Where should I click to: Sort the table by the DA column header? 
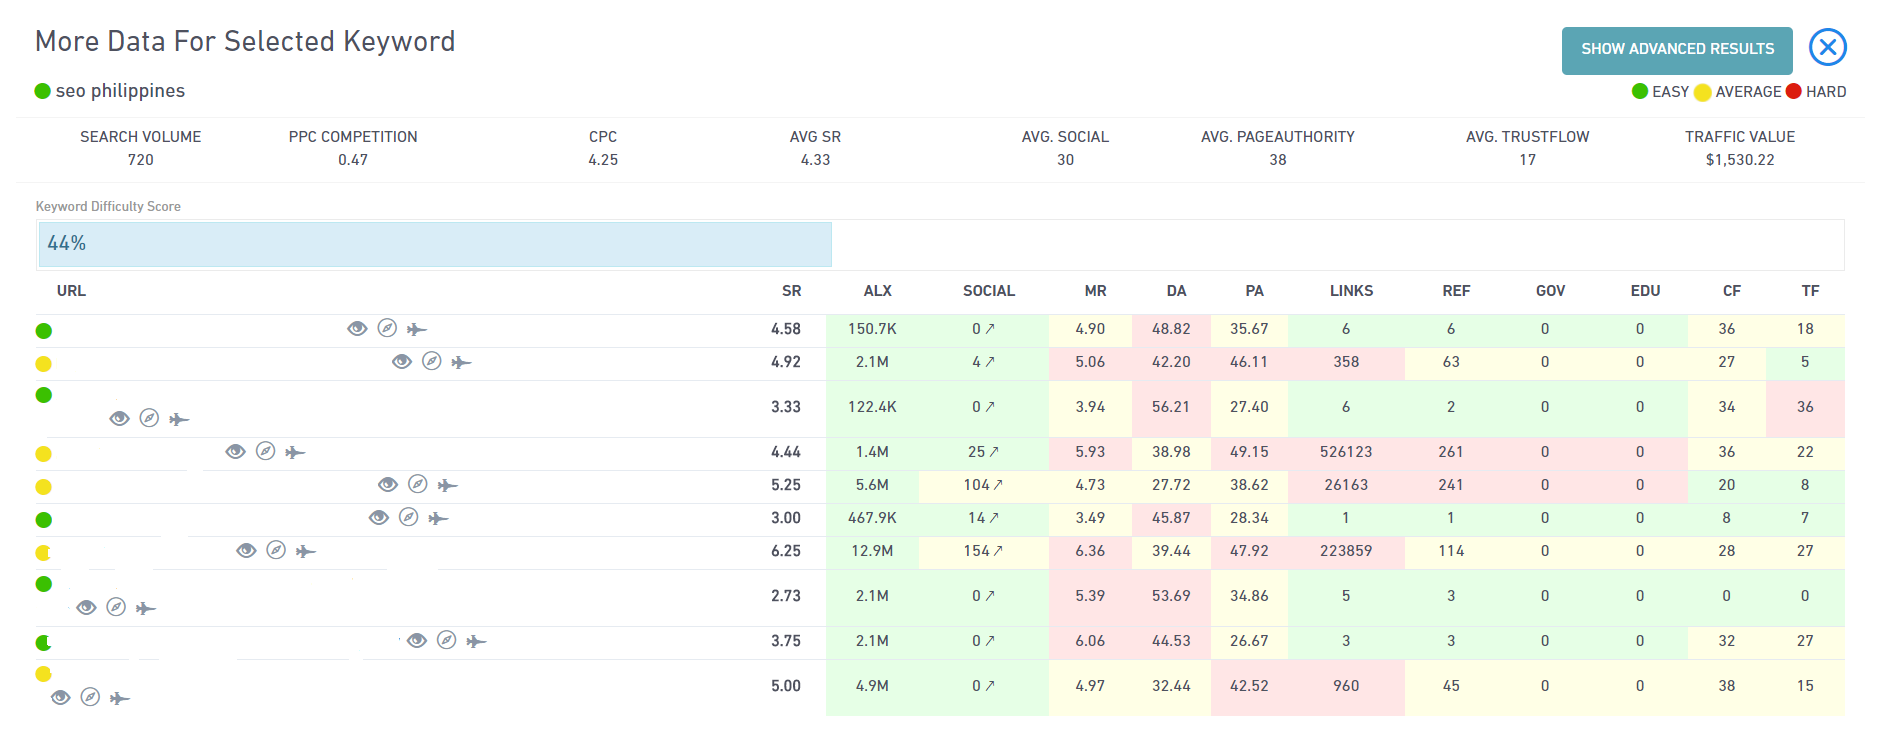coord(1176,291)
